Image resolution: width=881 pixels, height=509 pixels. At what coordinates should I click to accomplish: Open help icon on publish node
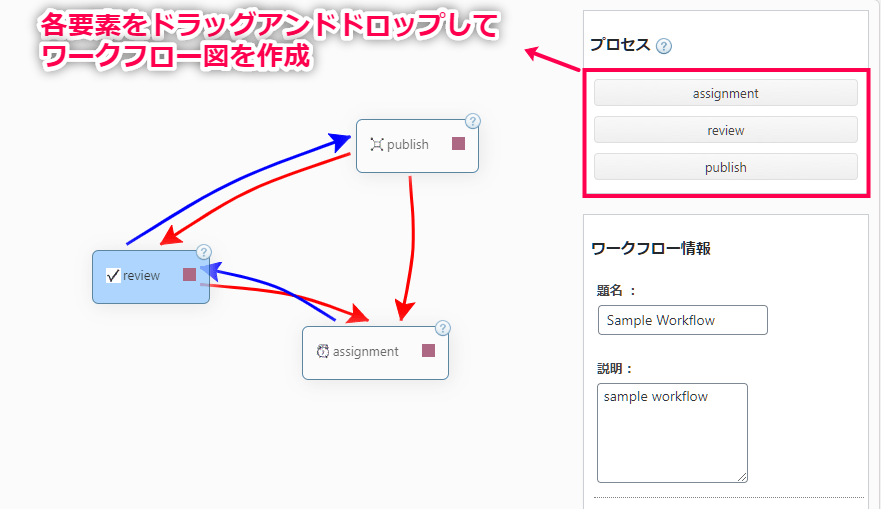(x=473, y=121)
